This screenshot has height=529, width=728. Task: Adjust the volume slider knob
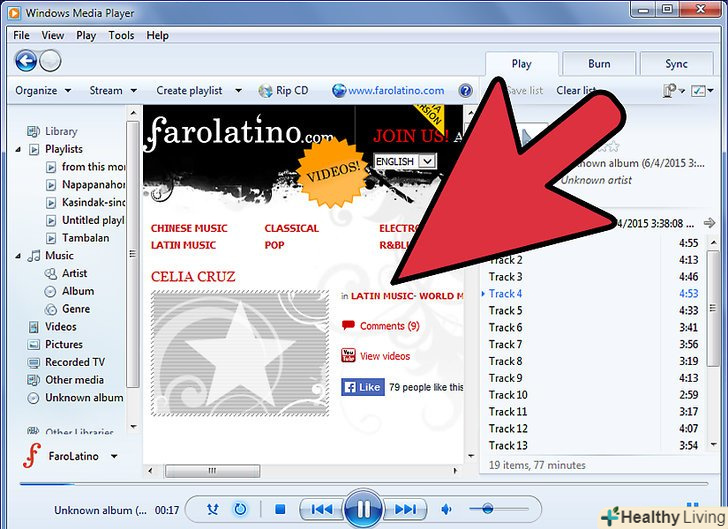pyautogui.click(x=487, y=509)
